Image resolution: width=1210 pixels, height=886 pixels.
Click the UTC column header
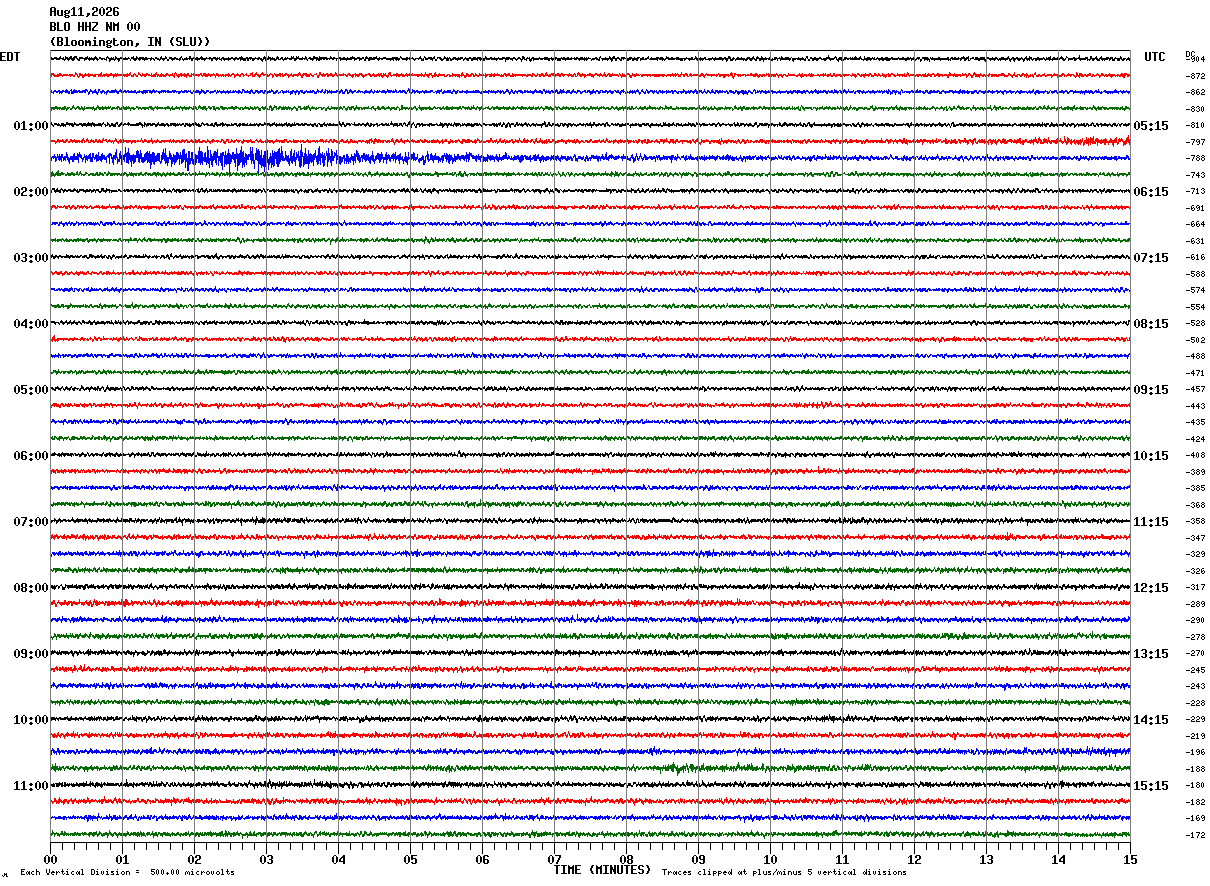pos(1155,57)
